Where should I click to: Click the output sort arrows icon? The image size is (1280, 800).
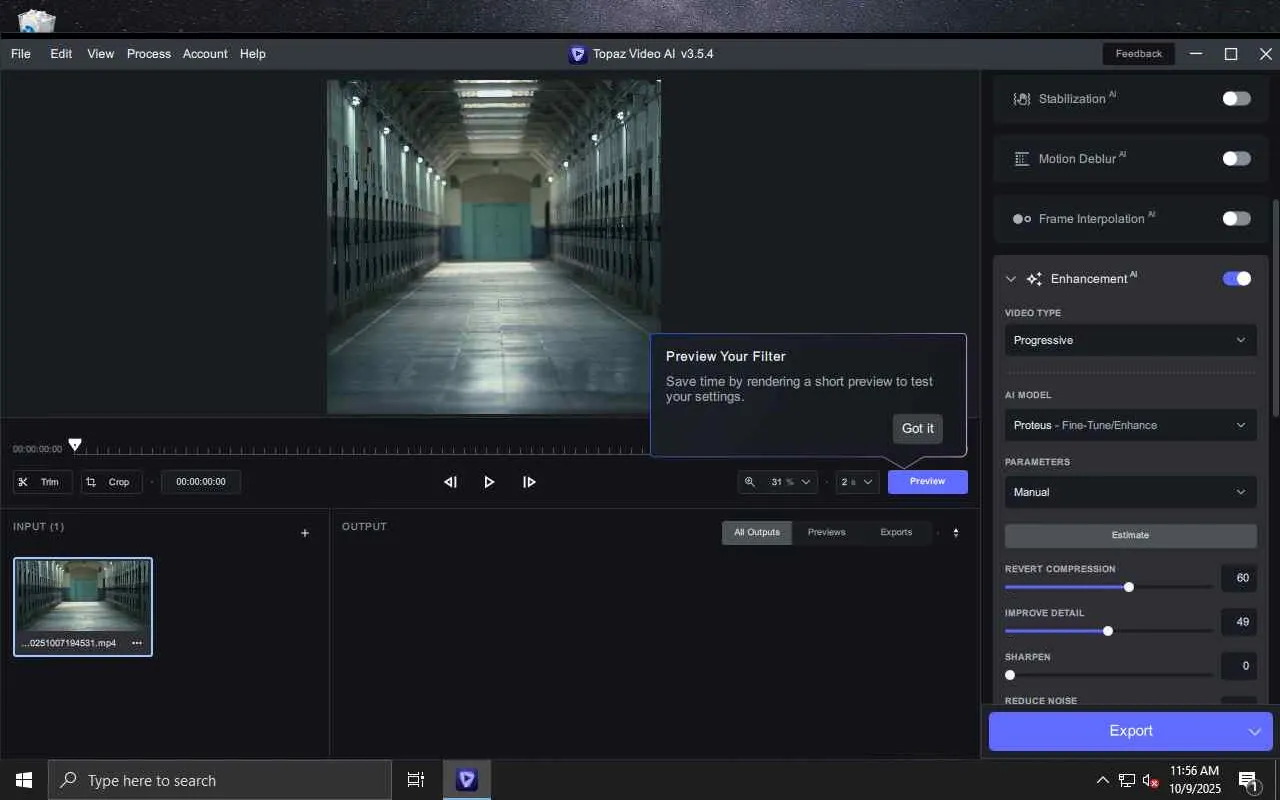click(955, 533)
